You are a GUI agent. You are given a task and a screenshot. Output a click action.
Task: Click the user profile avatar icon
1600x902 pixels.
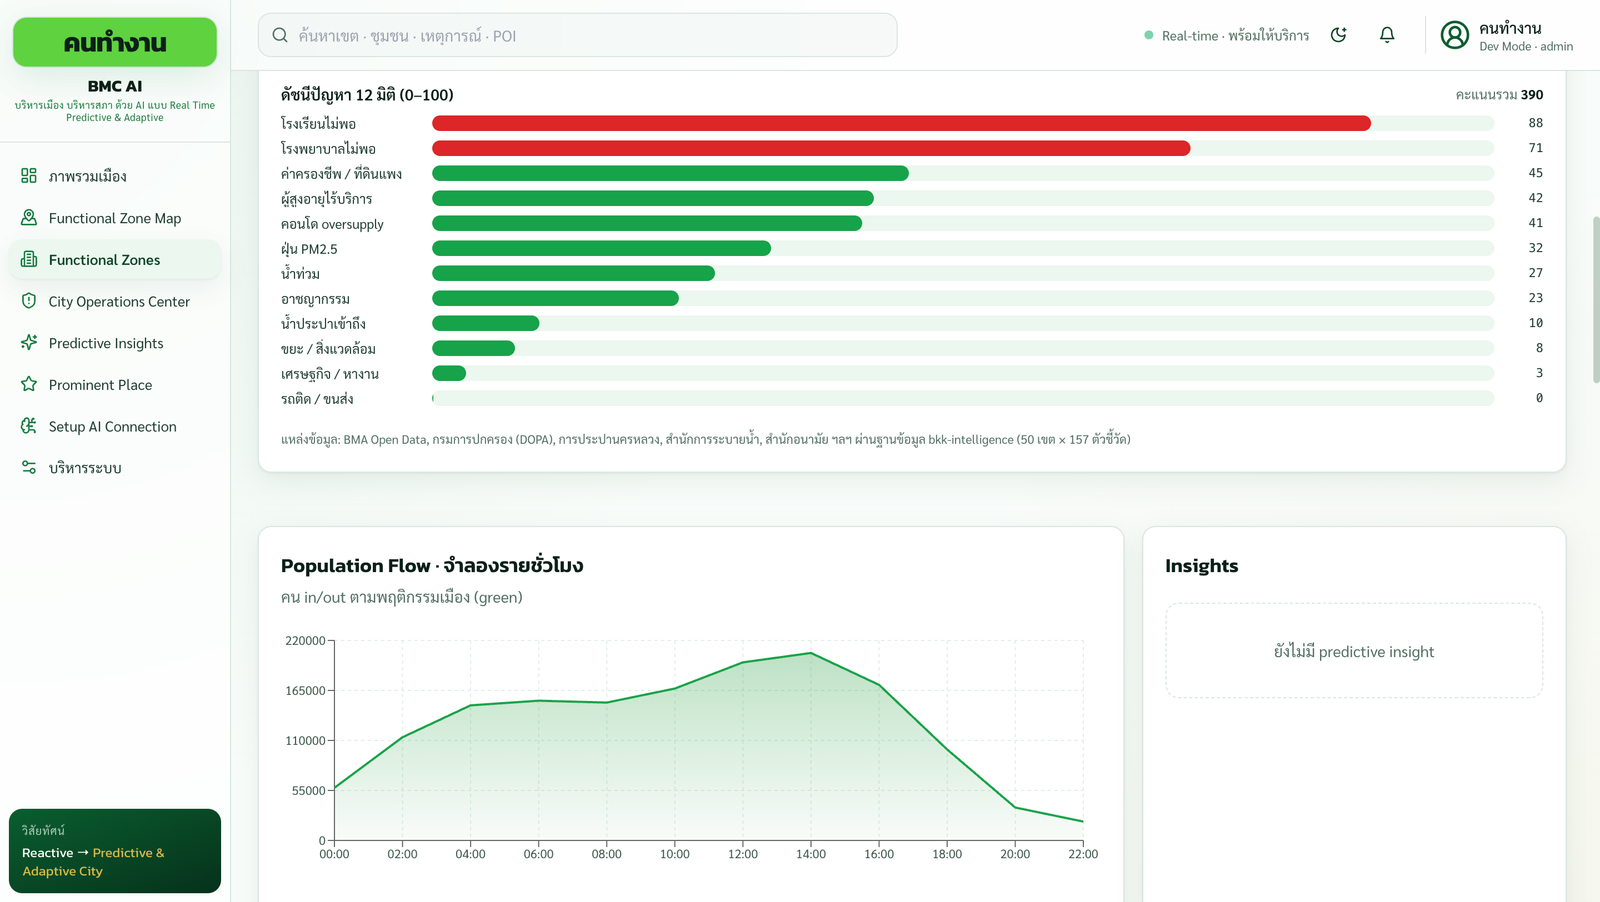[x=1454, y=36]
